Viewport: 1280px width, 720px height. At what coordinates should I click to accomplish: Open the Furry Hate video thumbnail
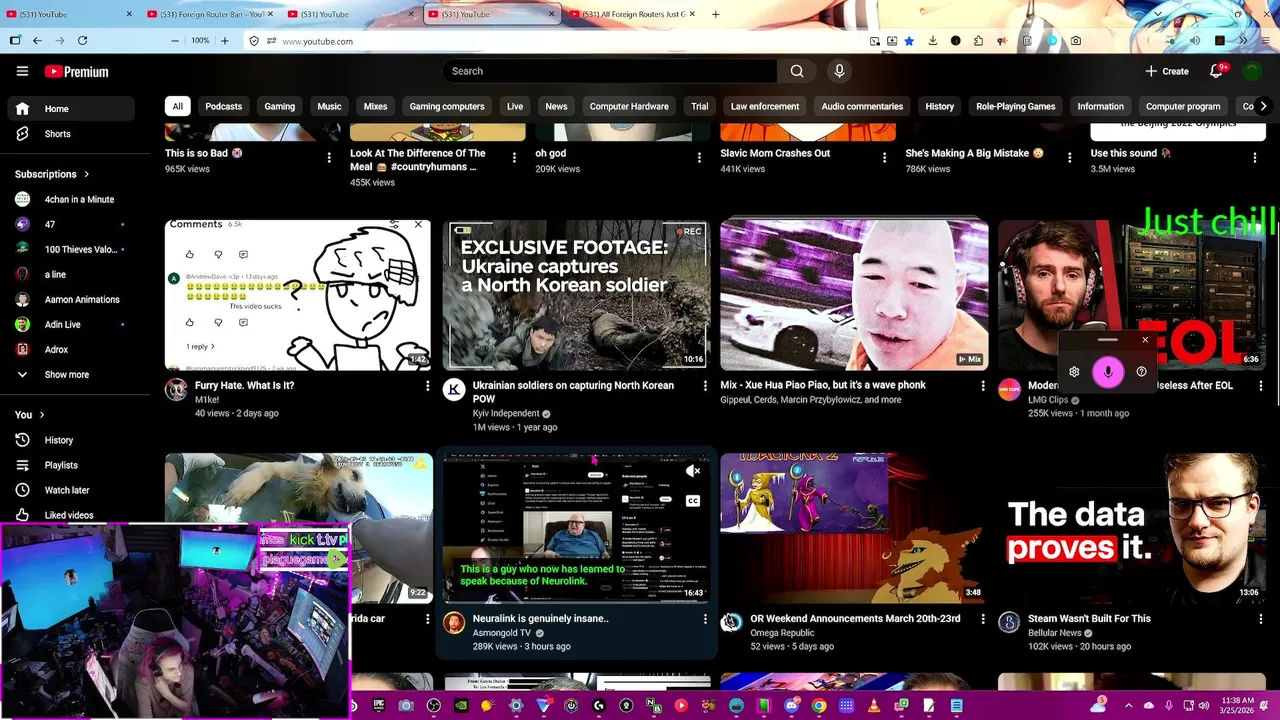click(298, 295)
